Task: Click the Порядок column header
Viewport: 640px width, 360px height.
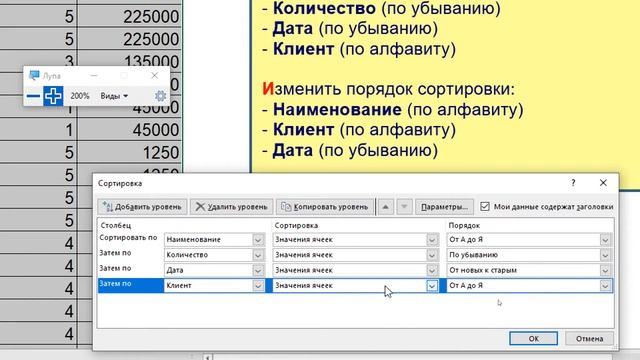Action: coord(464,225)
